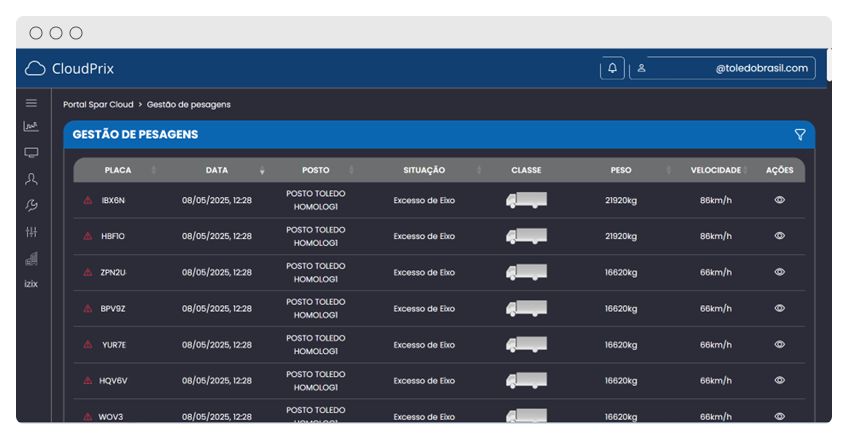Screen dimensions: 848x440
Task: View details of plate HBF1O weighing
Action: coord(779,236)
